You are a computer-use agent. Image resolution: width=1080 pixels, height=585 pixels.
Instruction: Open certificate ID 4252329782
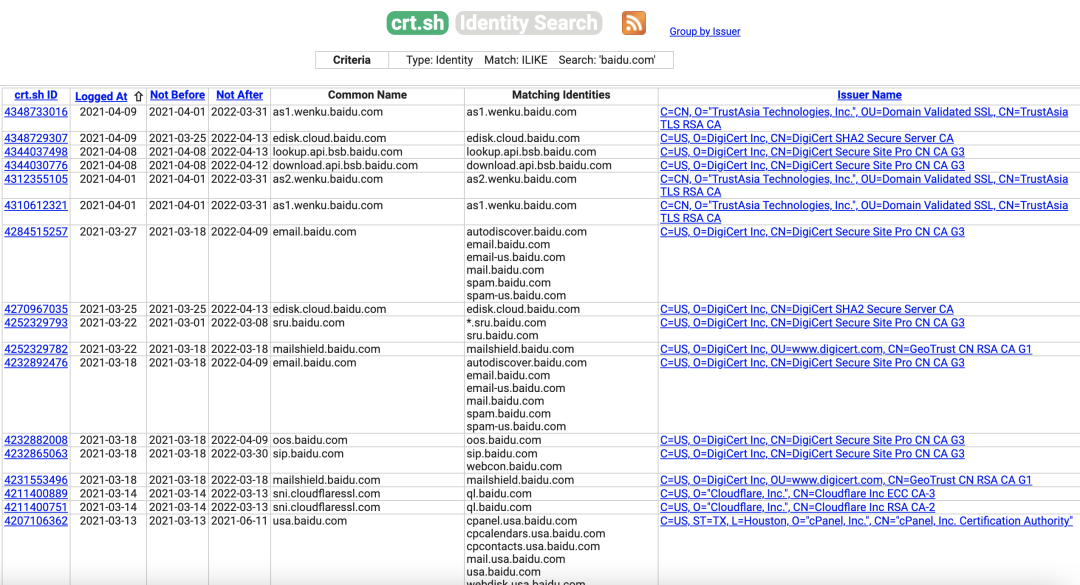[36, 349]
